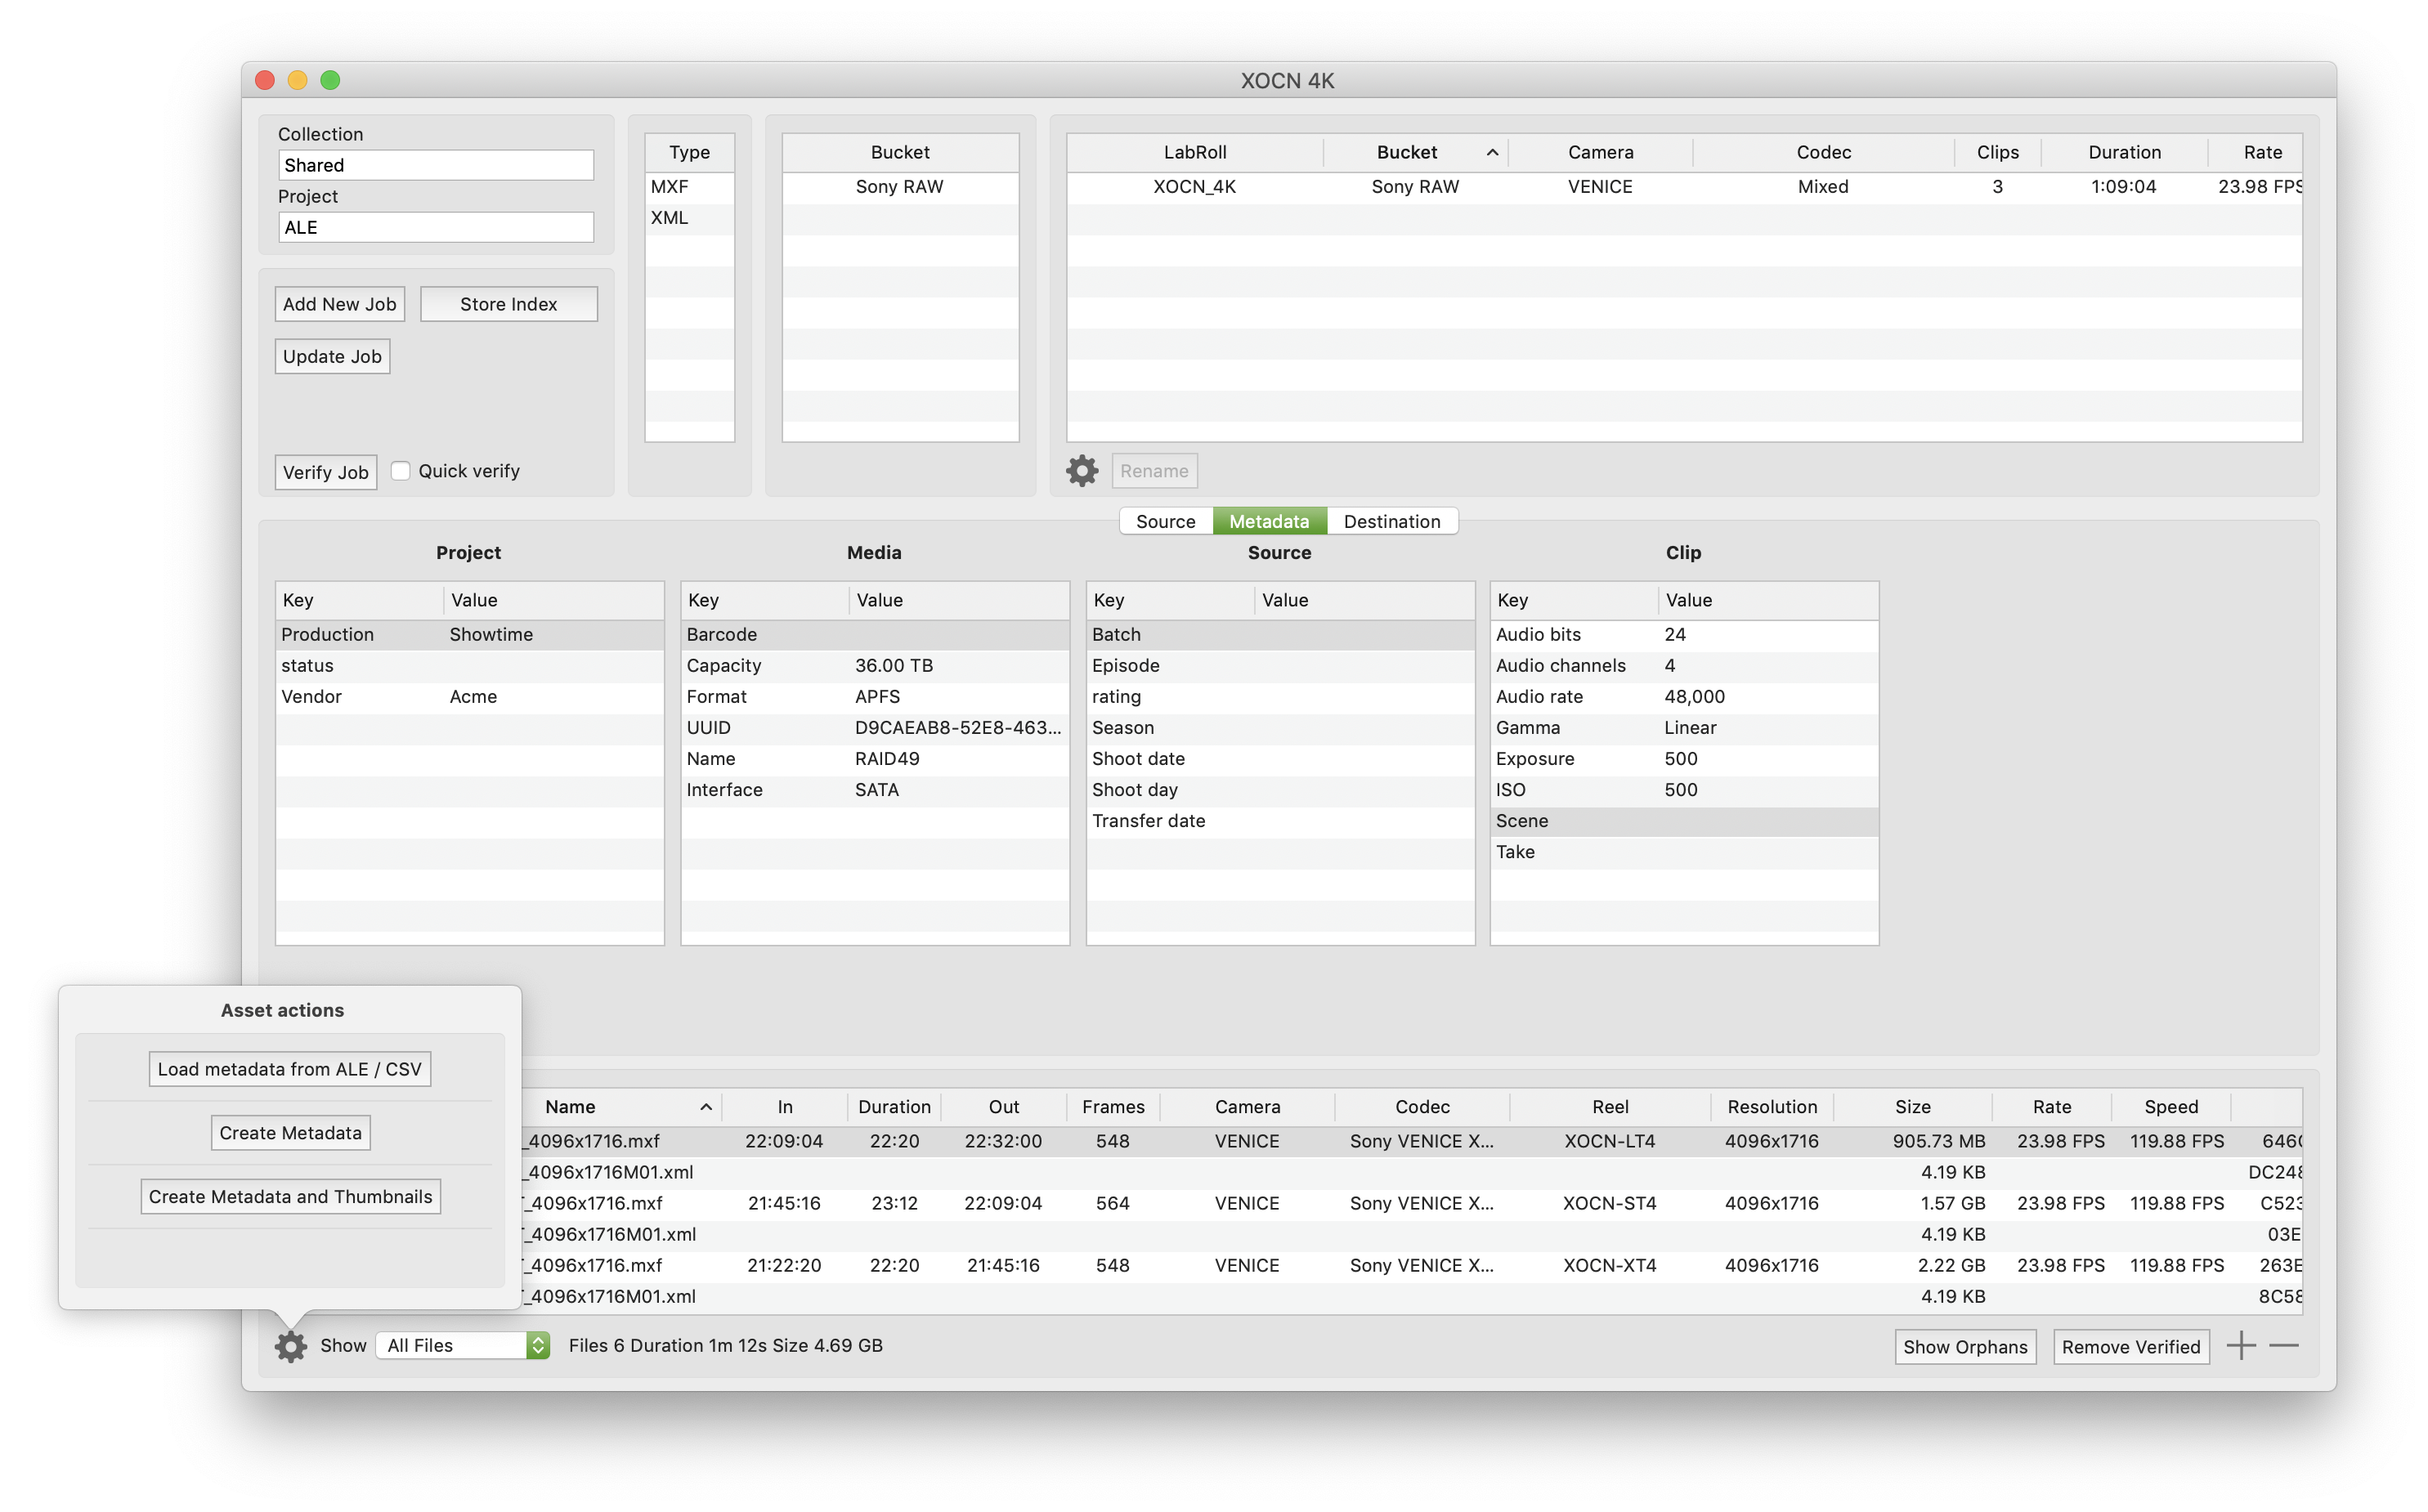Select the Scene row in Clip metadata
Viewport: 2428px width, 1512px height.
tap(1684, 821)
